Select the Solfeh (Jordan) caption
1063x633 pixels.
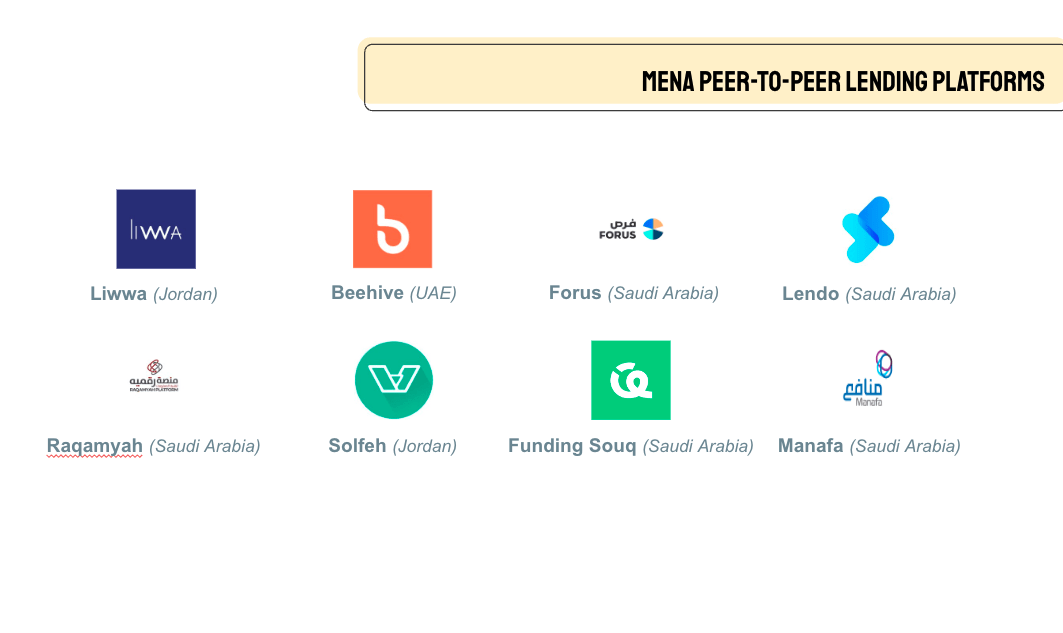(x=393, y=446)
